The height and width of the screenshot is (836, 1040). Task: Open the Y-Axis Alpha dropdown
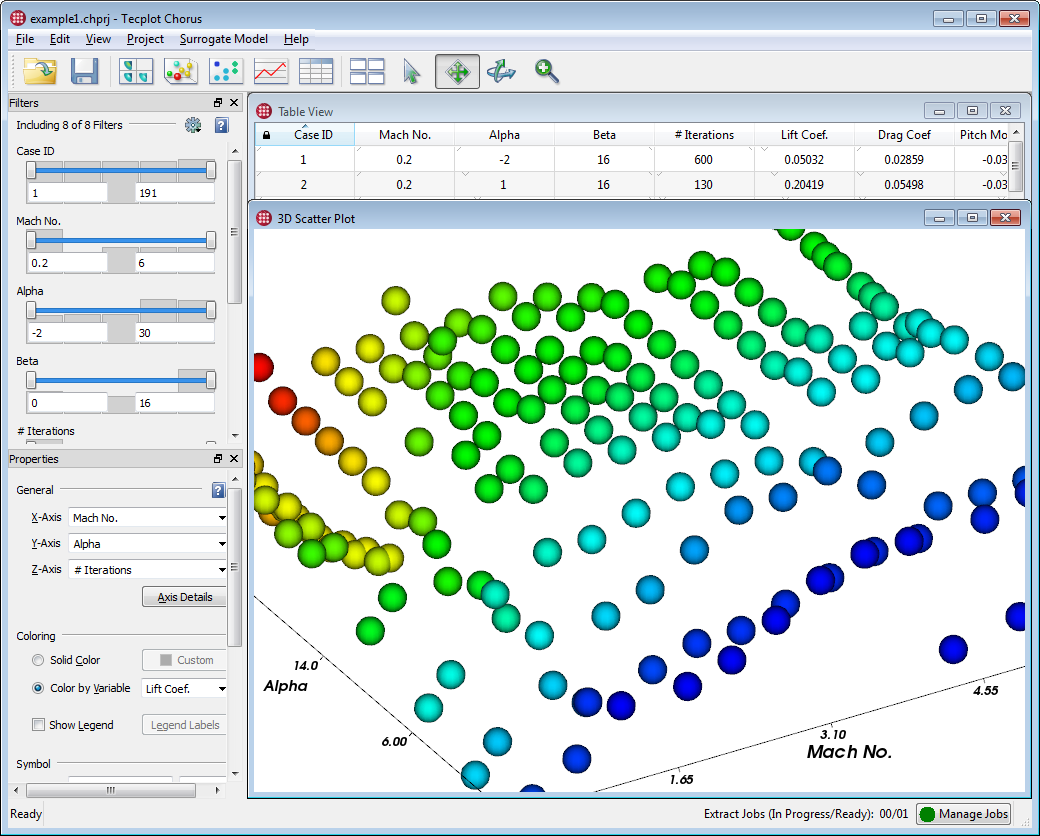click(148, 543)
